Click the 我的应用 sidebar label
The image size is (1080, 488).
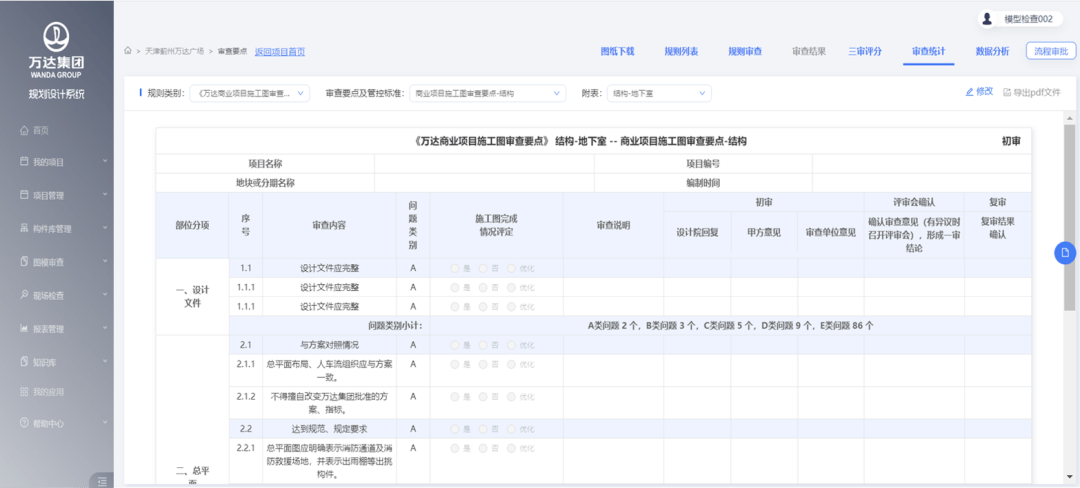[48, 392]
